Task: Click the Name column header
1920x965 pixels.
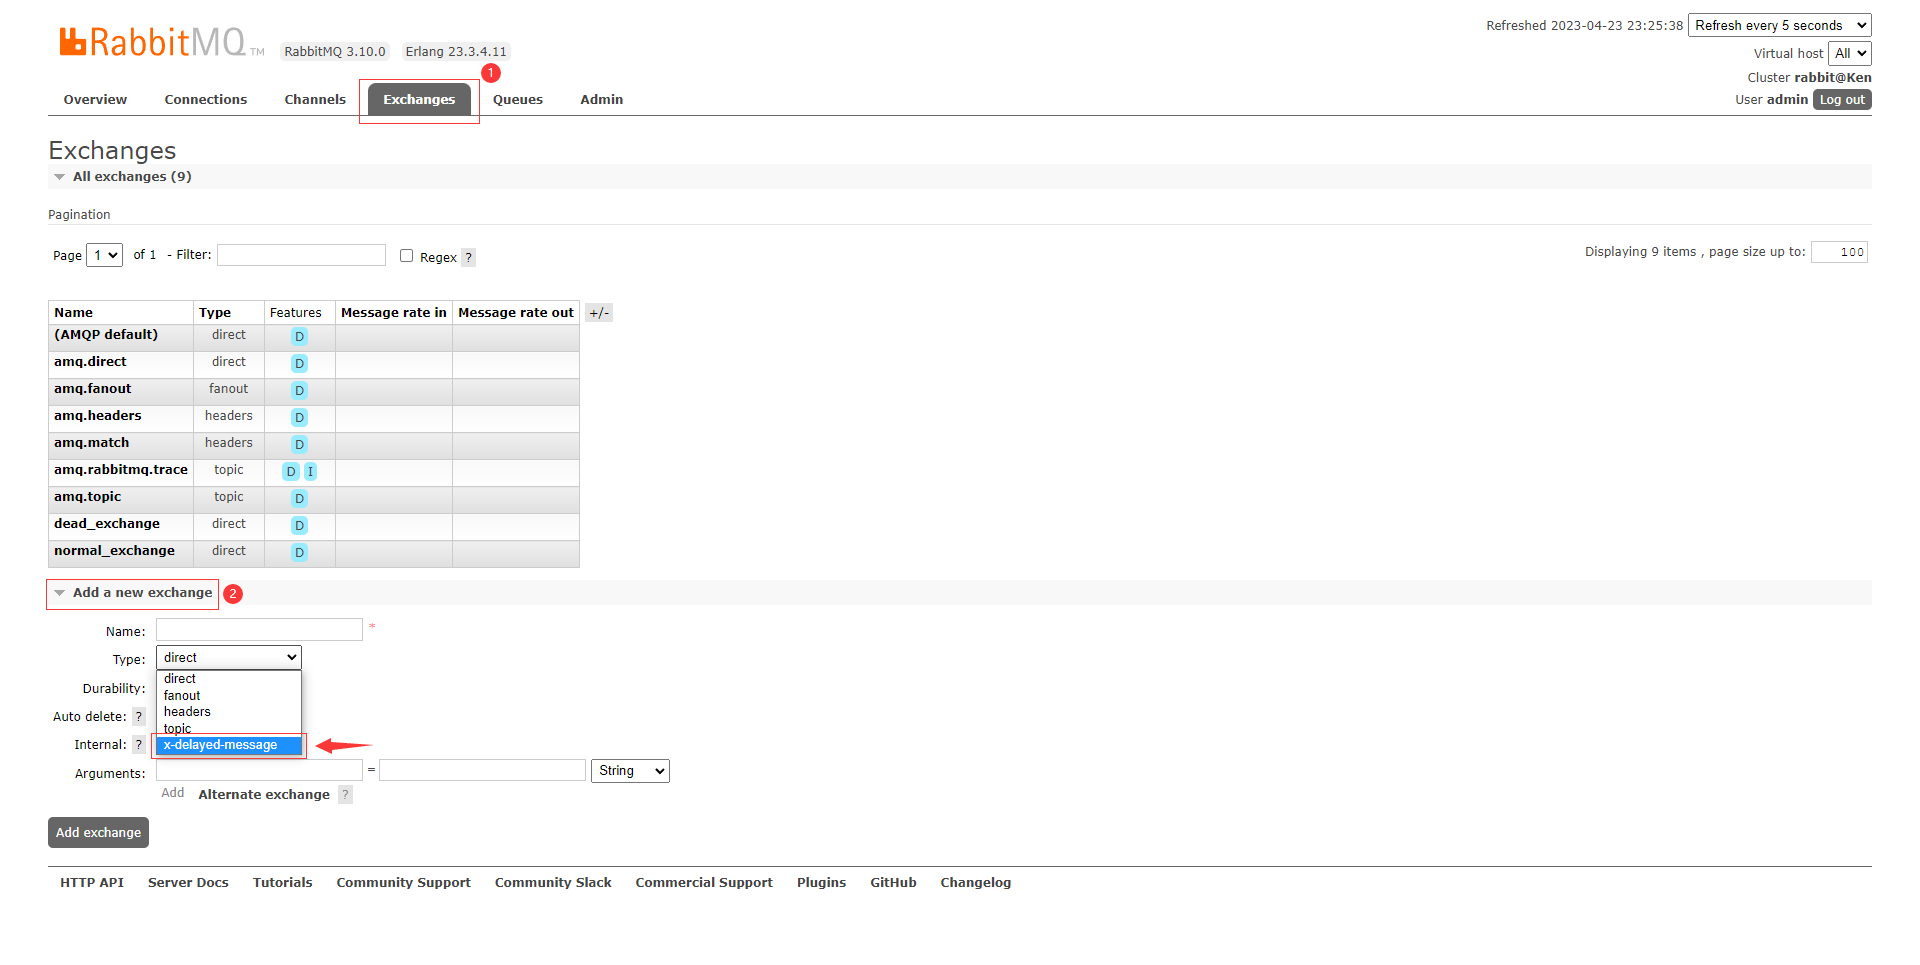Action: point(74,313)
